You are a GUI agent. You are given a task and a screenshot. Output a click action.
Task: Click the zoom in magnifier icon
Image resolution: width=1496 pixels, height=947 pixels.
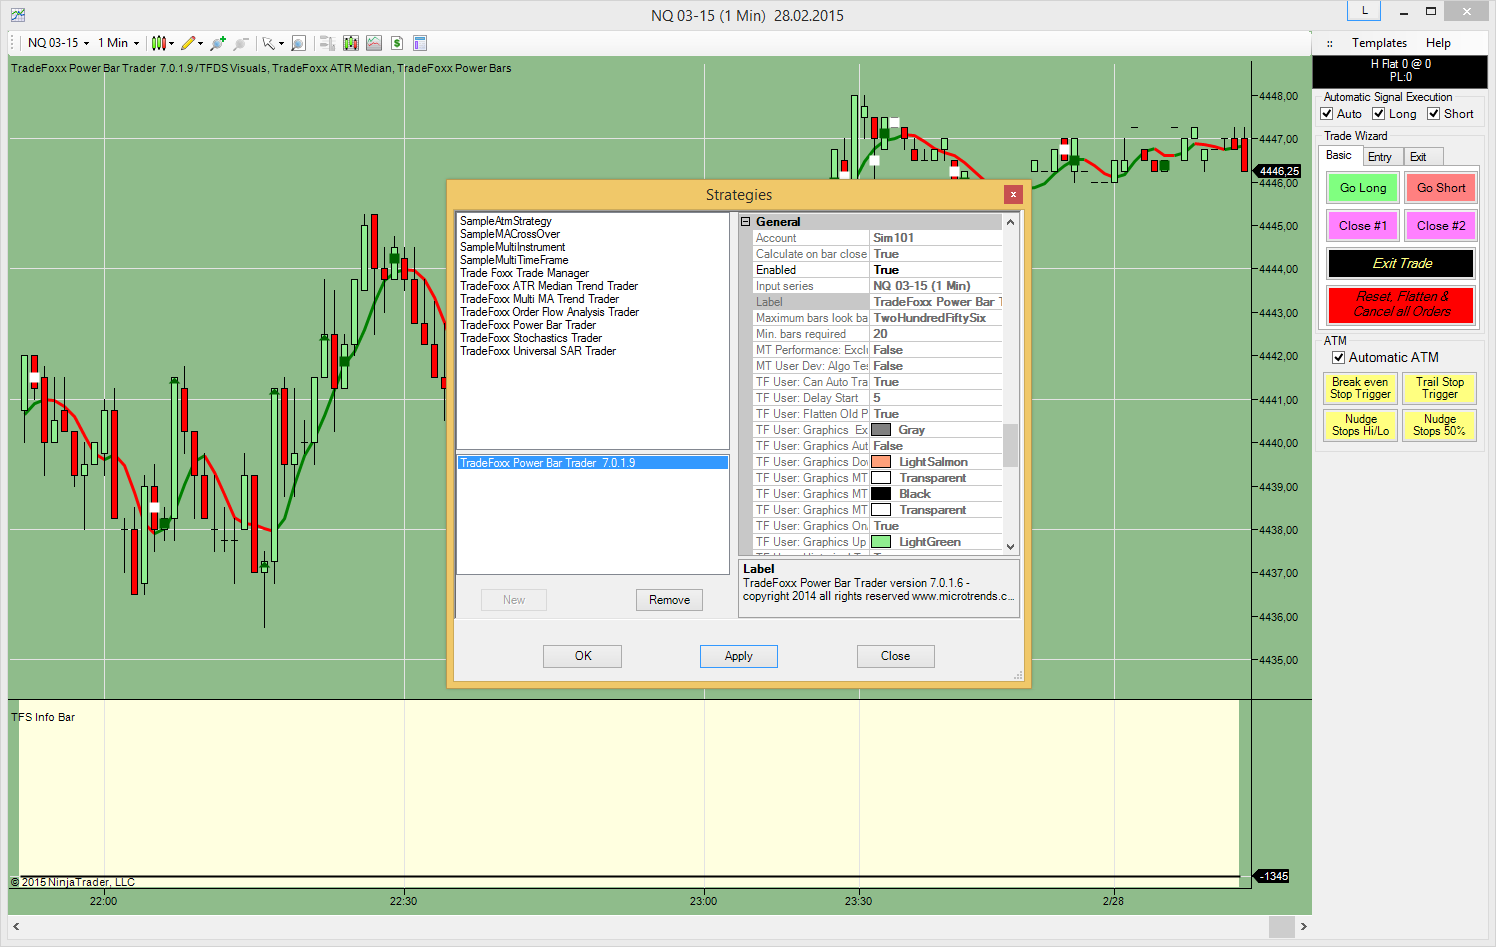(x=218, y=43)
